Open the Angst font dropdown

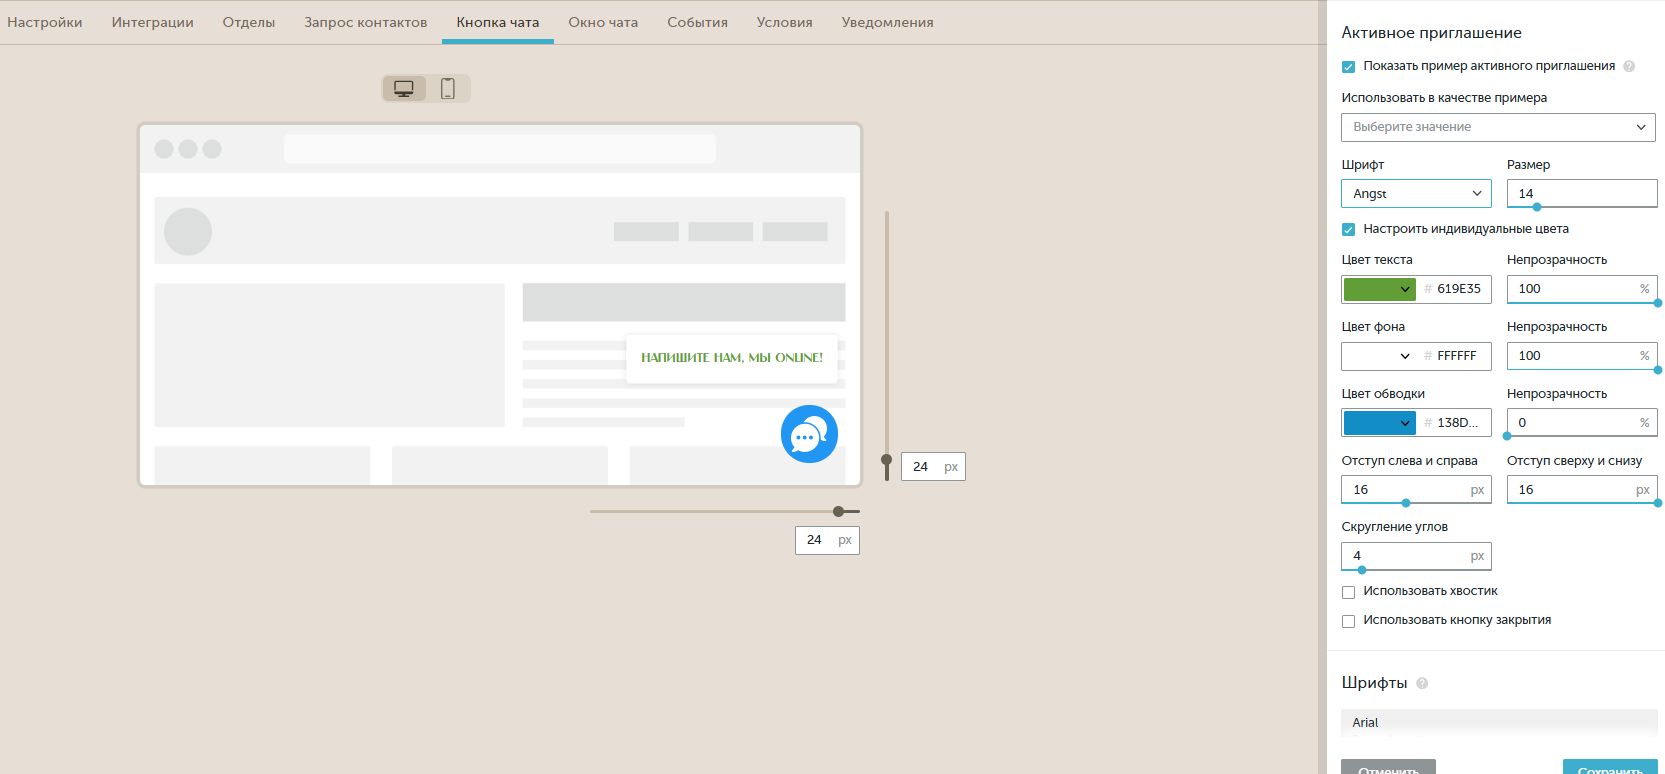[x=1415, y=194]
